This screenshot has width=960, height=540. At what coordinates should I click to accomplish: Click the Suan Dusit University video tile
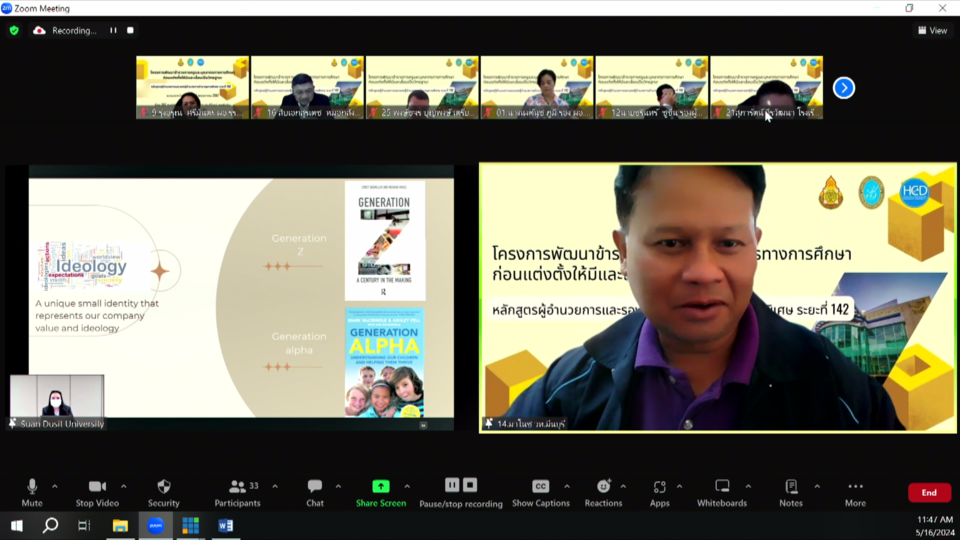tap(57, 401)
